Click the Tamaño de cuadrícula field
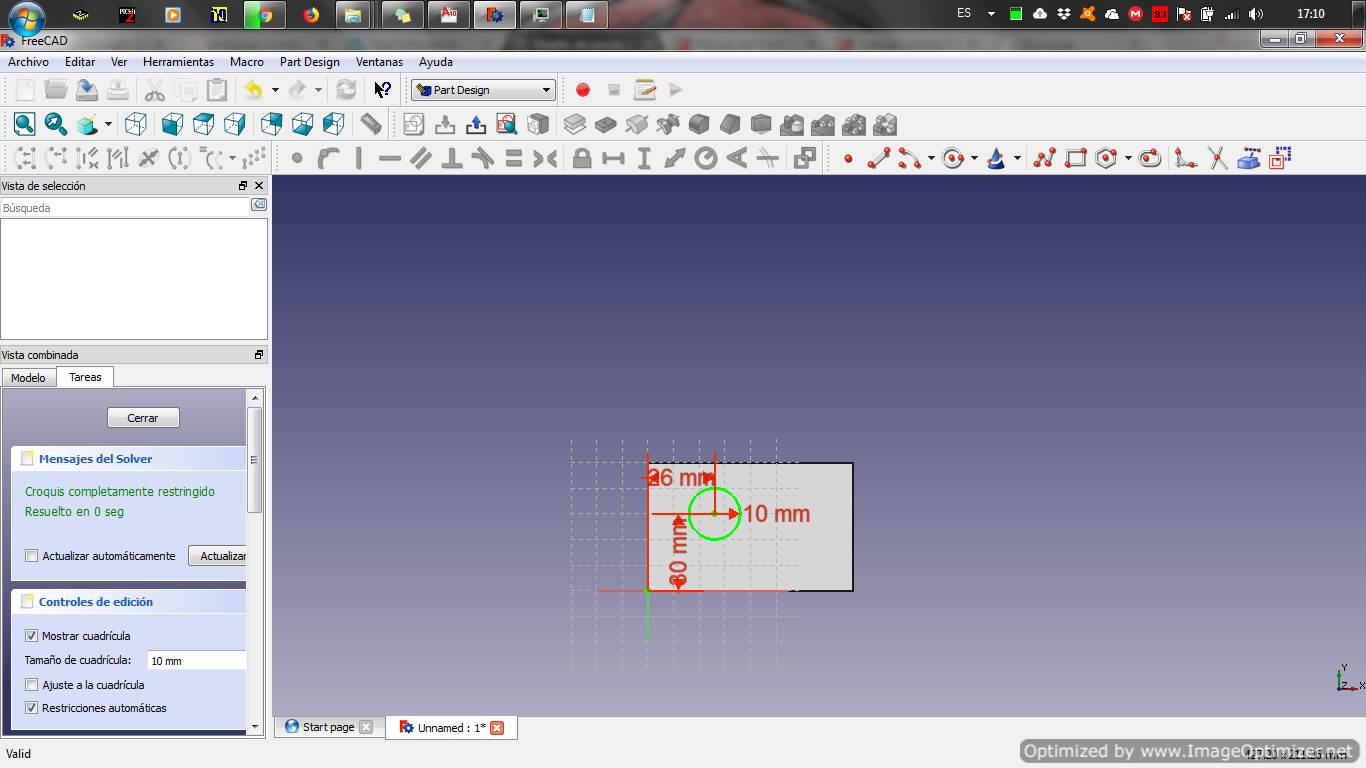Viewport: 1366px width, 768px height. coord(196,661)
